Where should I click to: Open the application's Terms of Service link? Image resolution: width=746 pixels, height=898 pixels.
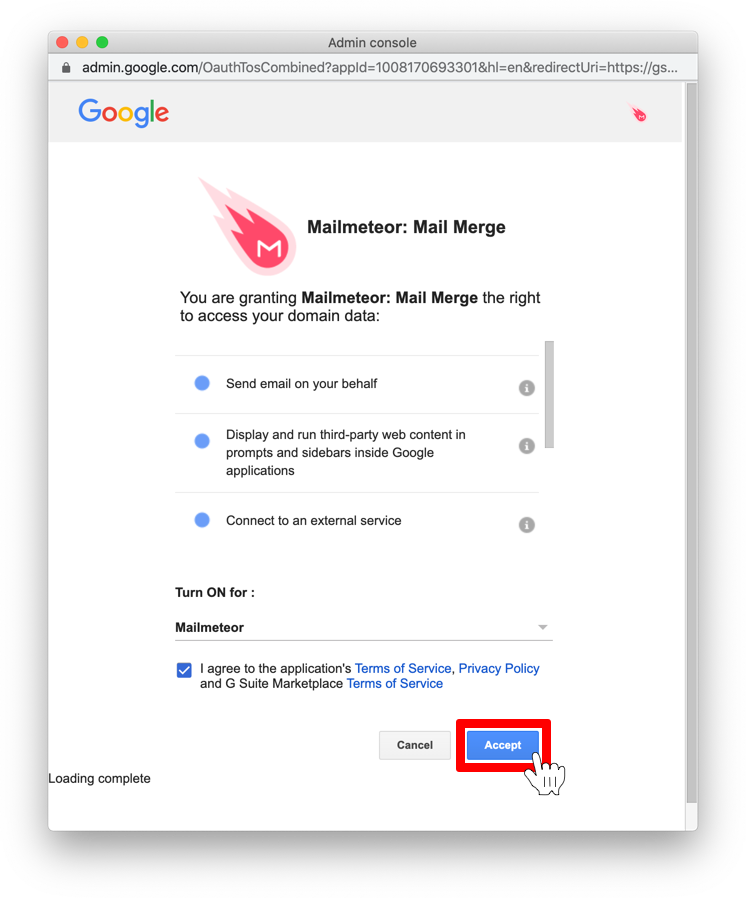pyautogui.click(x=403, y=668)
